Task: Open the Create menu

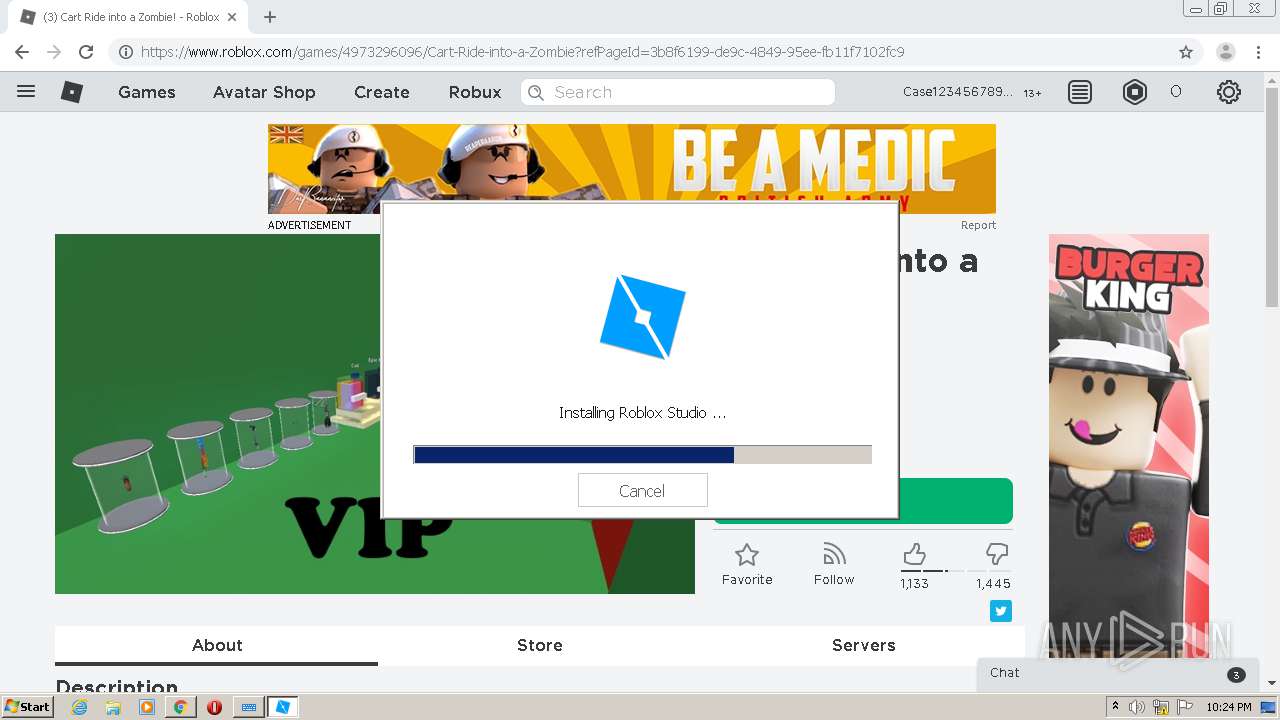Action: pos(382,92)
